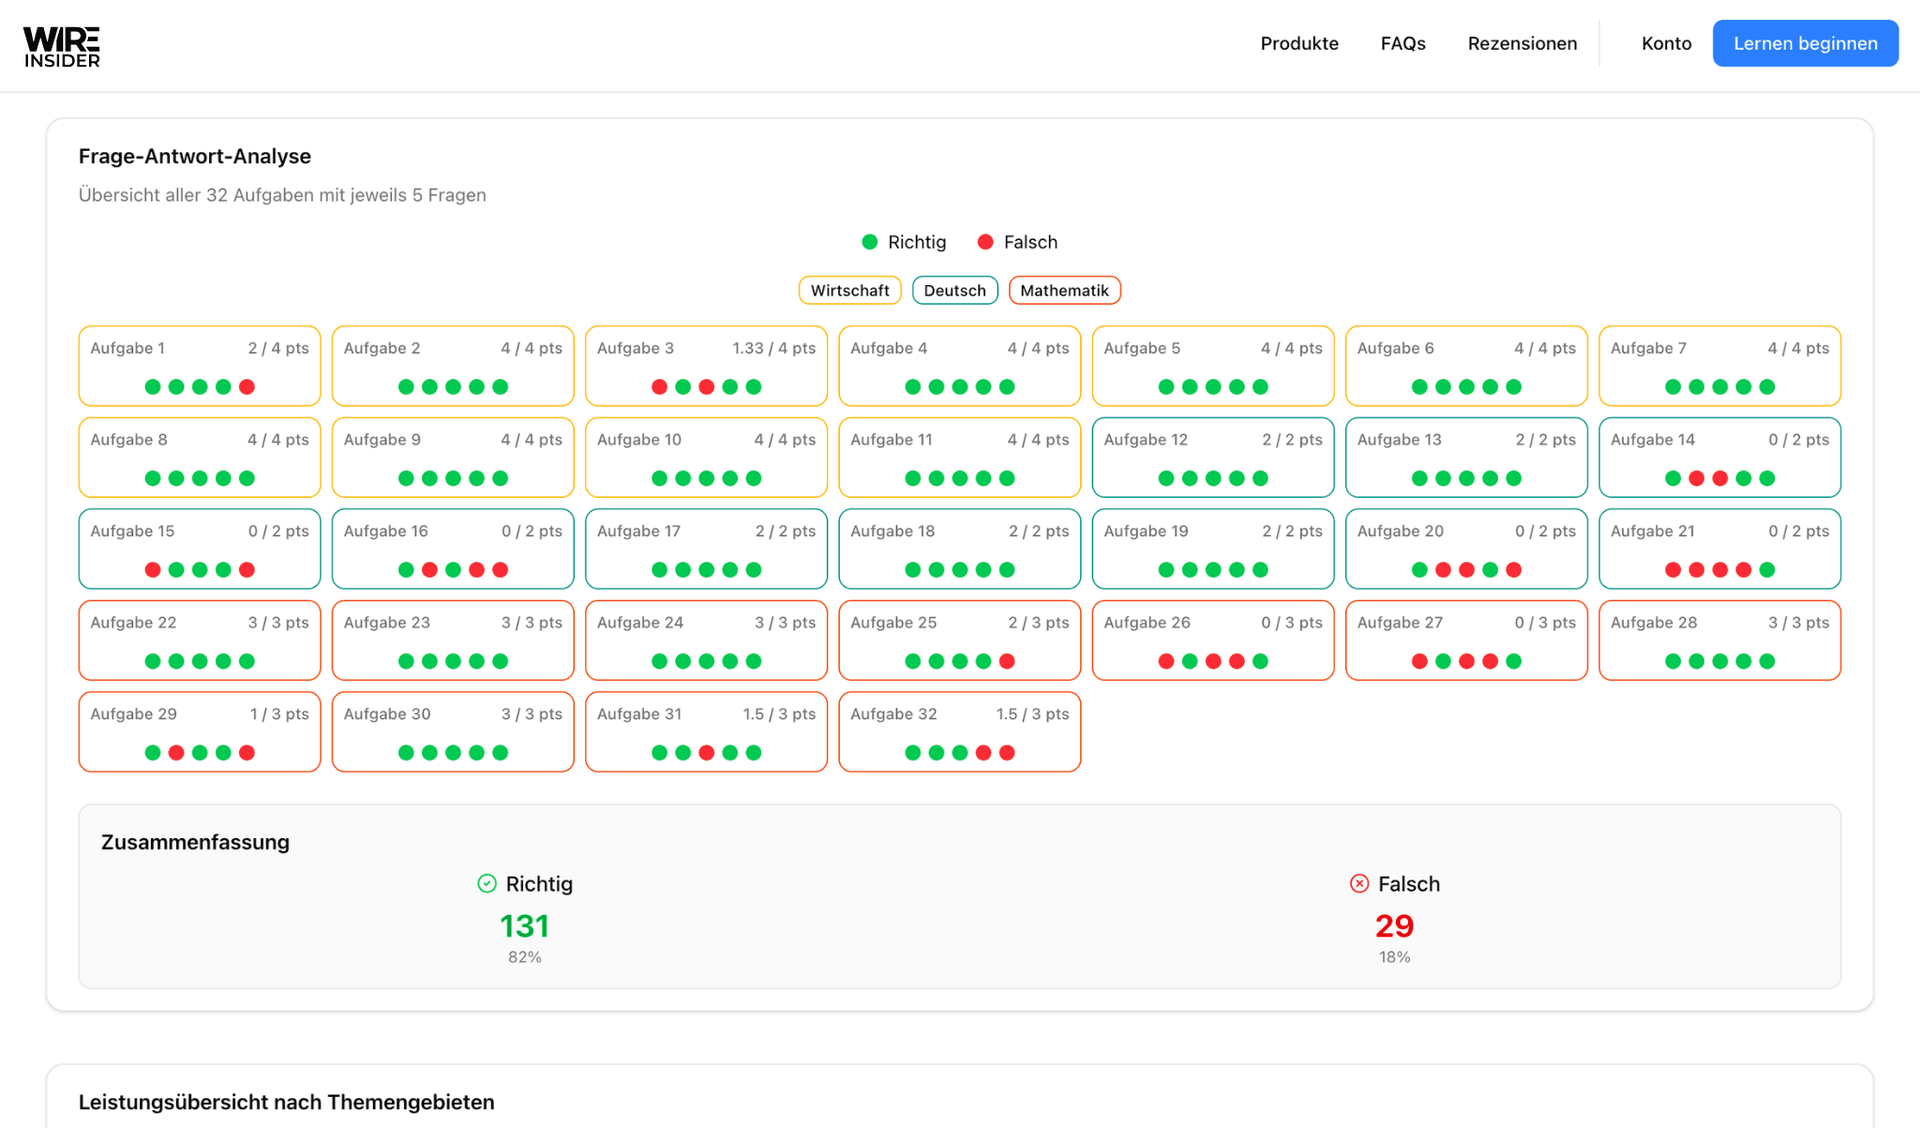Open Aufgabe 27 card

[x=1466, y=640]
